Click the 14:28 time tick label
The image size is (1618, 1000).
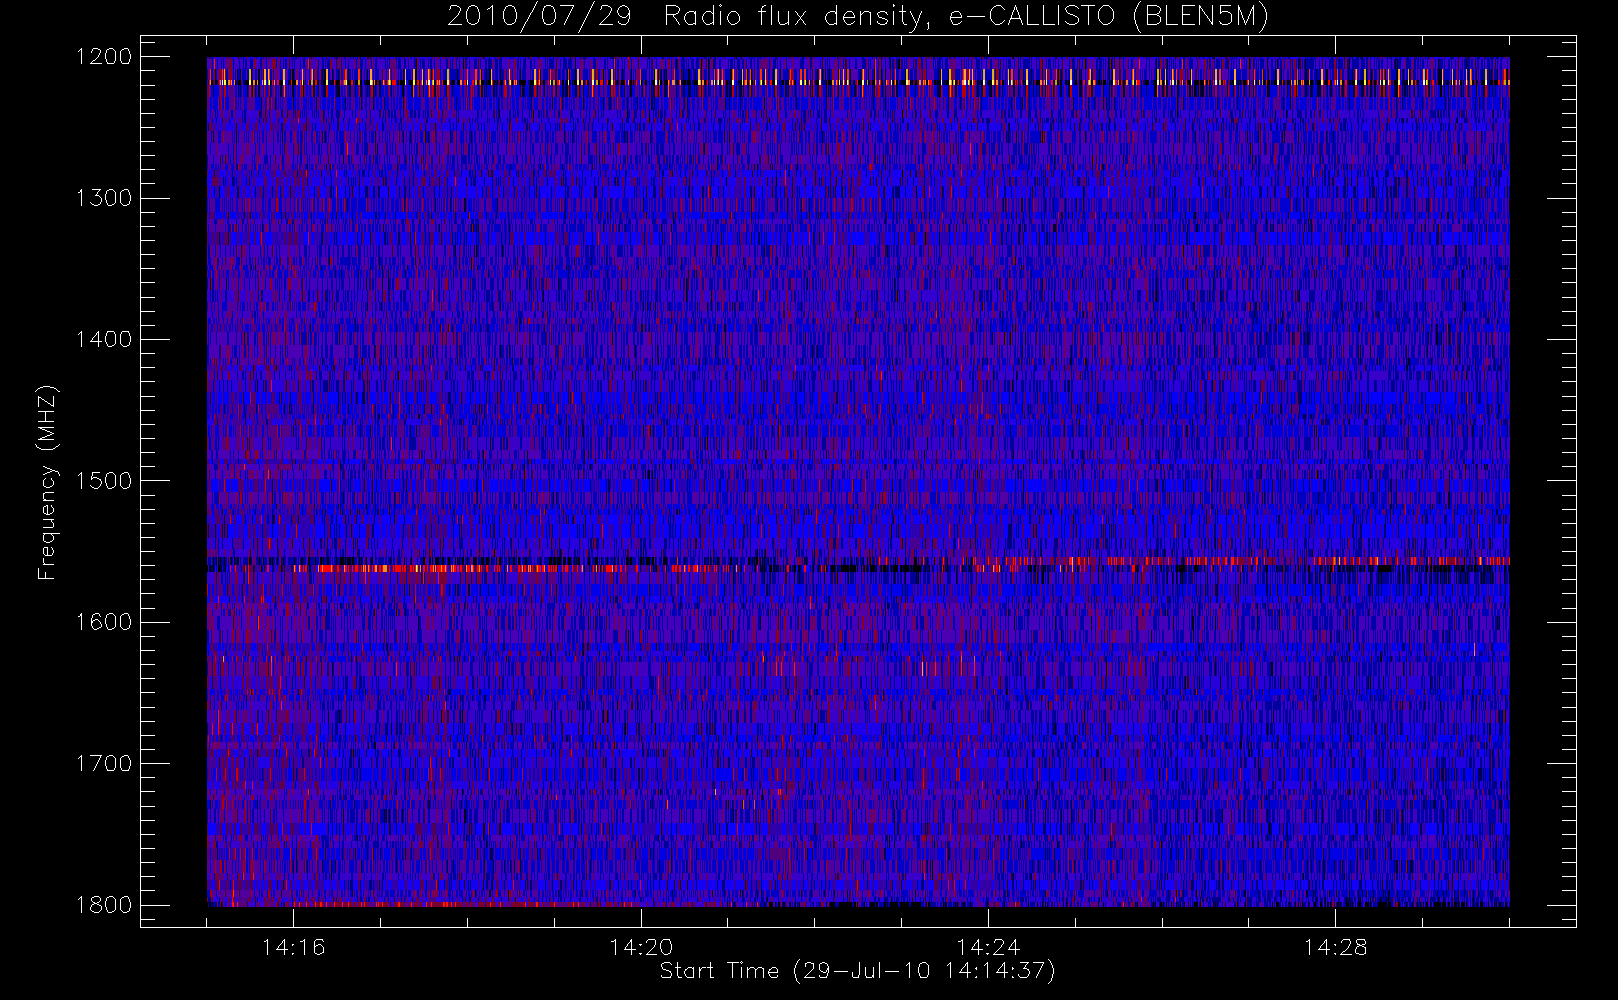(1335, 946)
